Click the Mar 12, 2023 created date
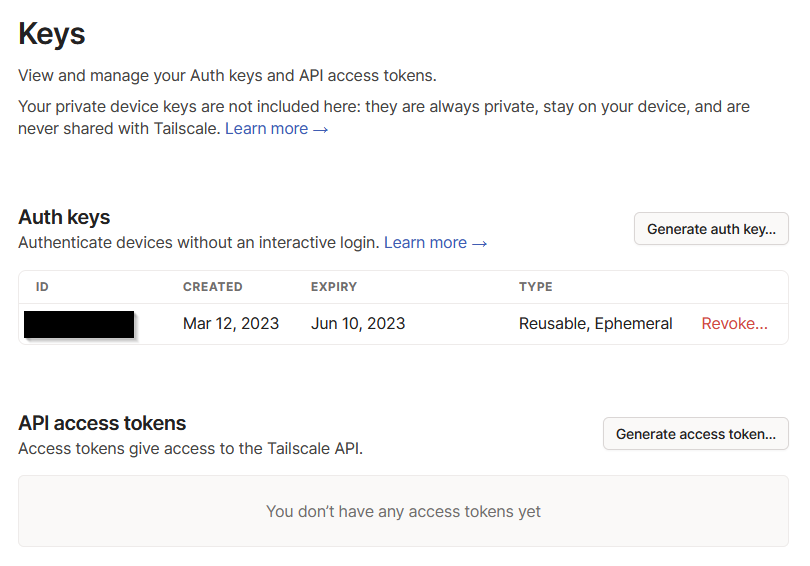This screenshot has width=810, height=566. 231,324
